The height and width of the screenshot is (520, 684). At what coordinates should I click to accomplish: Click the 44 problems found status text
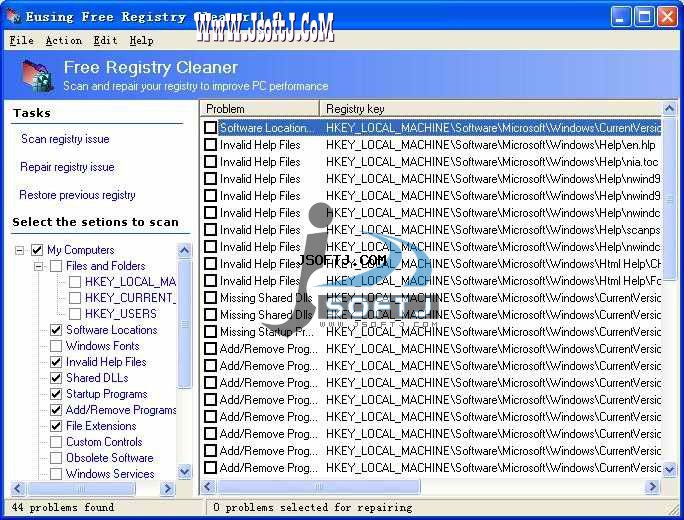(x=63, y=507)
